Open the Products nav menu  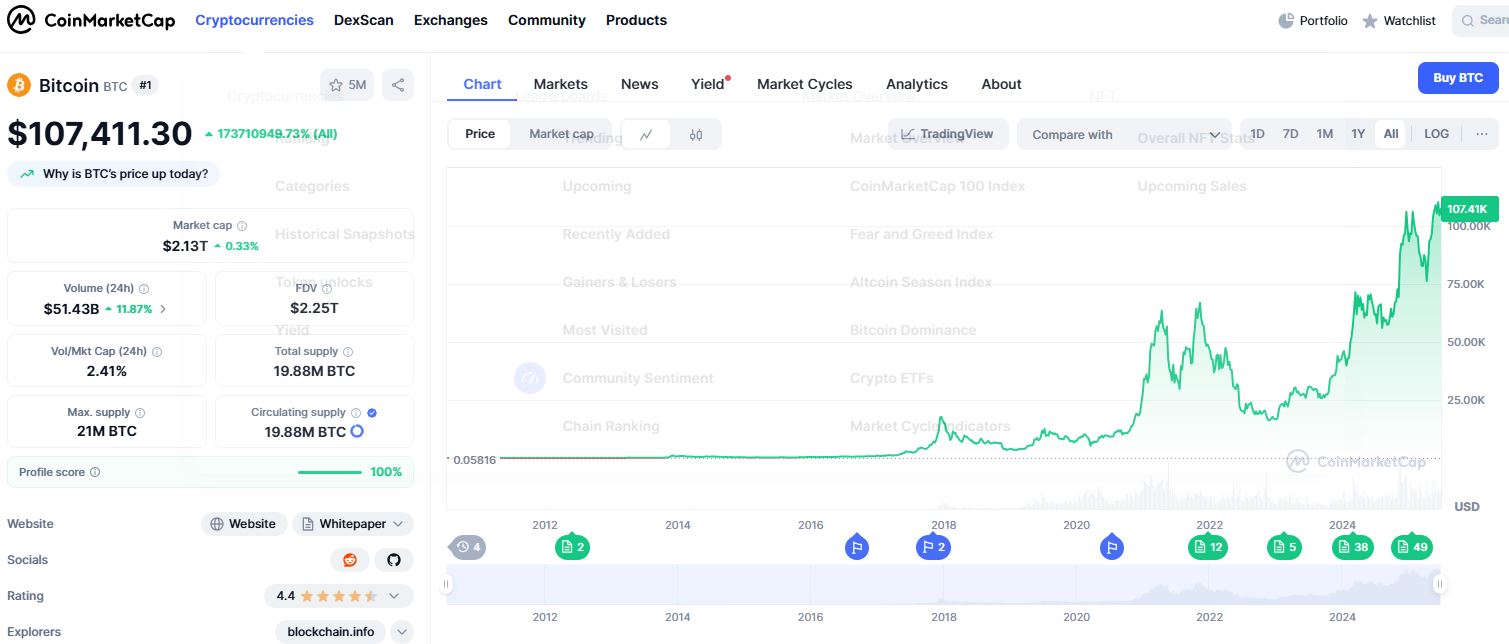tap(636, 20)
